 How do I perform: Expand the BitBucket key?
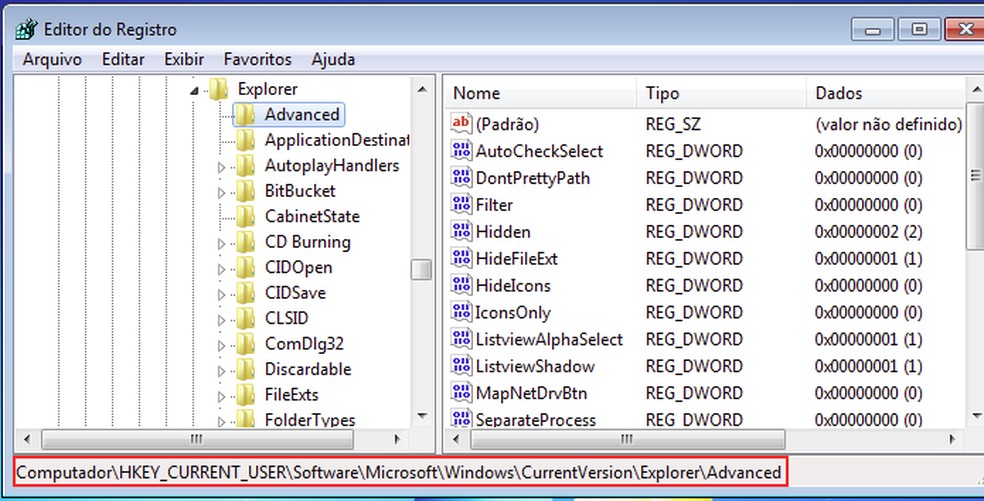221,193
